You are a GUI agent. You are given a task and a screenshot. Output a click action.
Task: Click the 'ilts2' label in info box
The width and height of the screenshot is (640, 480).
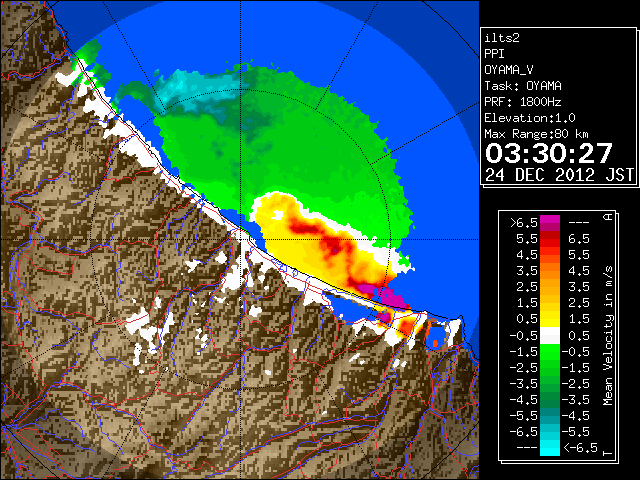point(502,38)
